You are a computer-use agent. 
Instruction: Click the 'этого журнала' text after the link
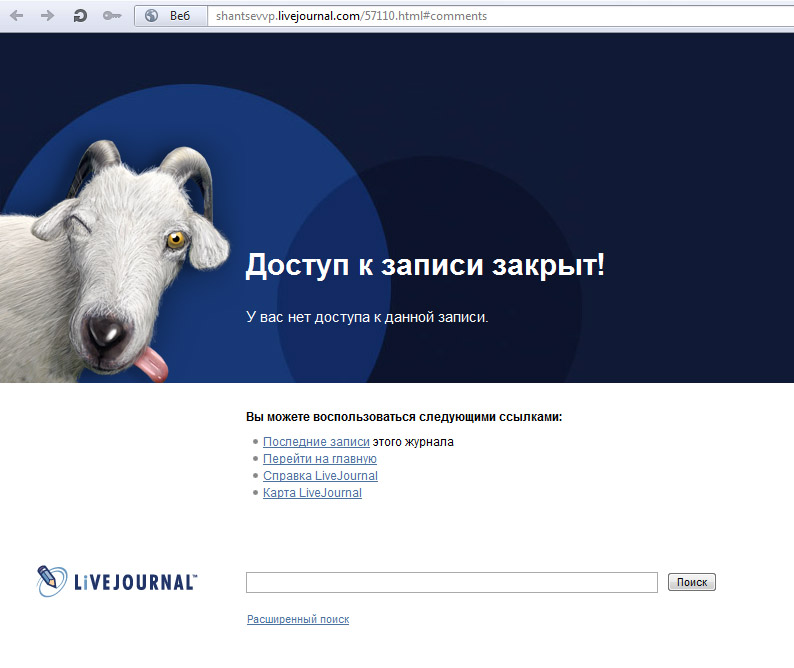(413, 442)
